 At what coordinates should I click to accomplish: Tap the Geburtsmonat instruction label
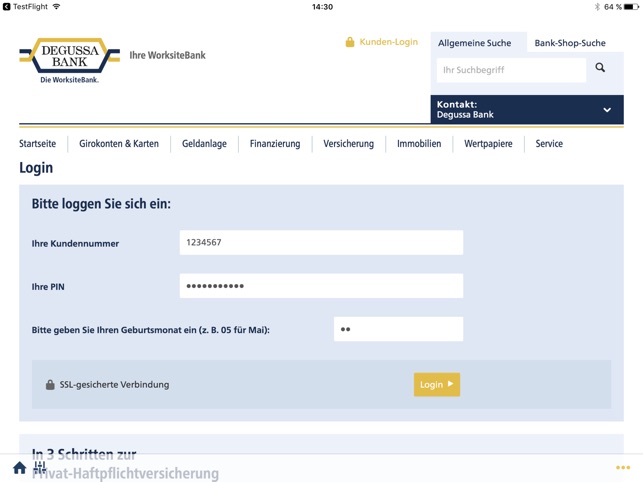[150, 330]
